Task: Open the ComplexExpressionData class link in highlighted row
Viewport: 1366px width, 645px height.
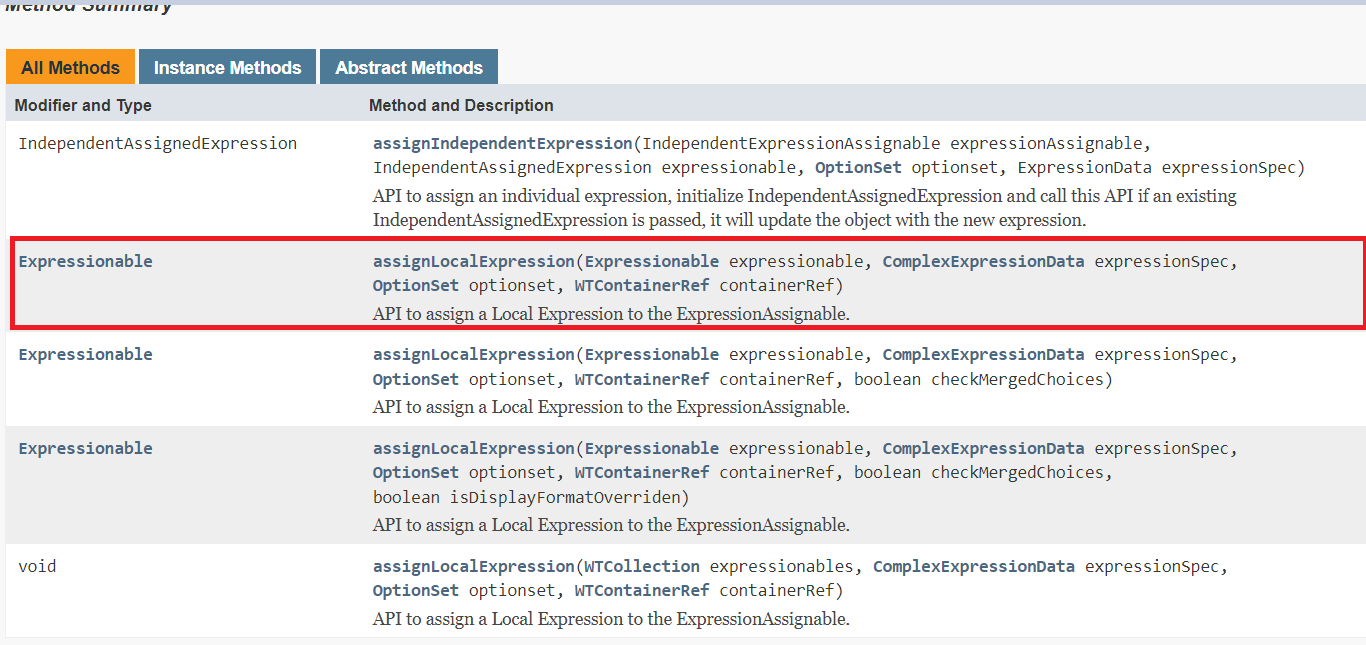Action: click(x=983, y=261)
